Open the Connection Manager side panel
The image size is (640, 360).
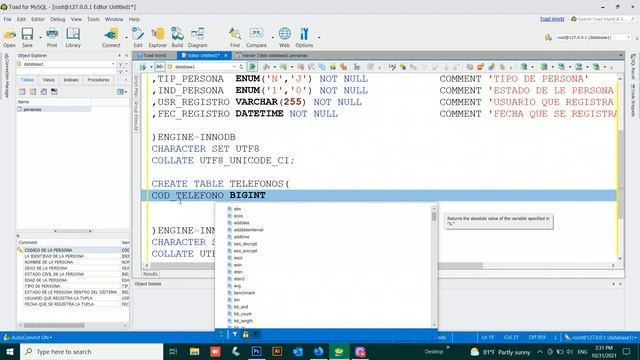pyautogui.click(x=7, y=76)
